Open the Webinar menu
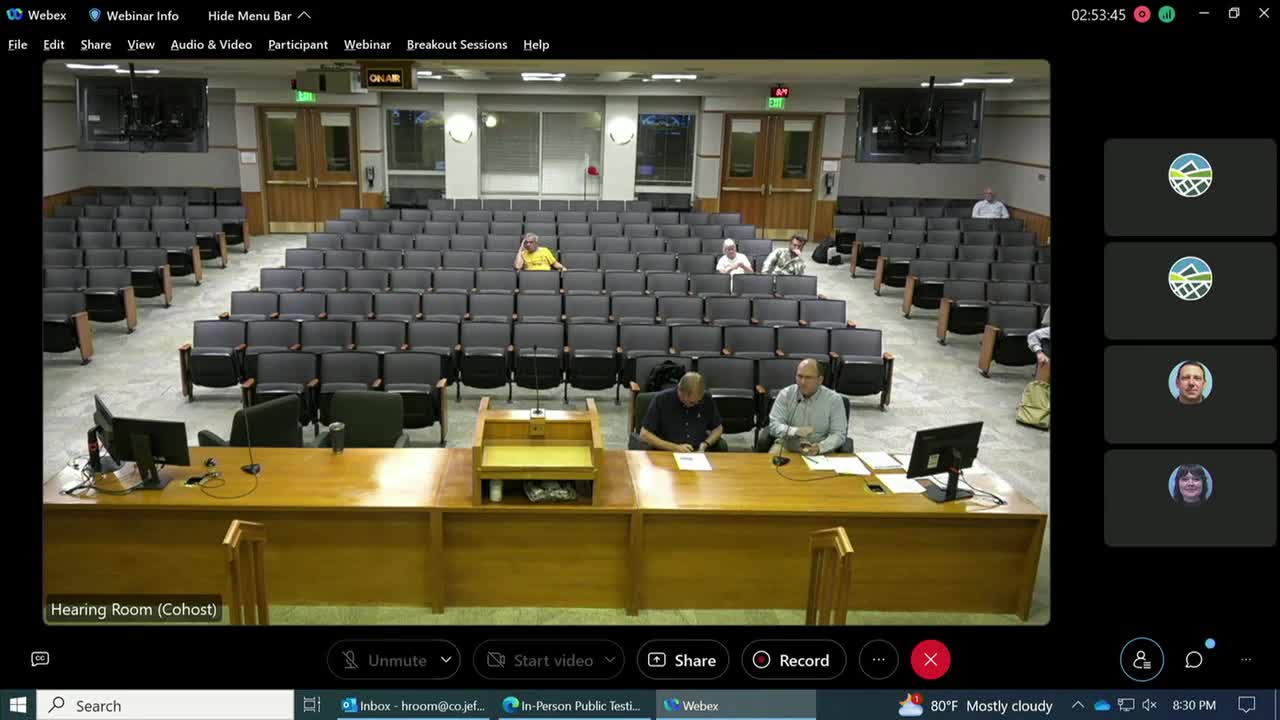 pos(367,44)
